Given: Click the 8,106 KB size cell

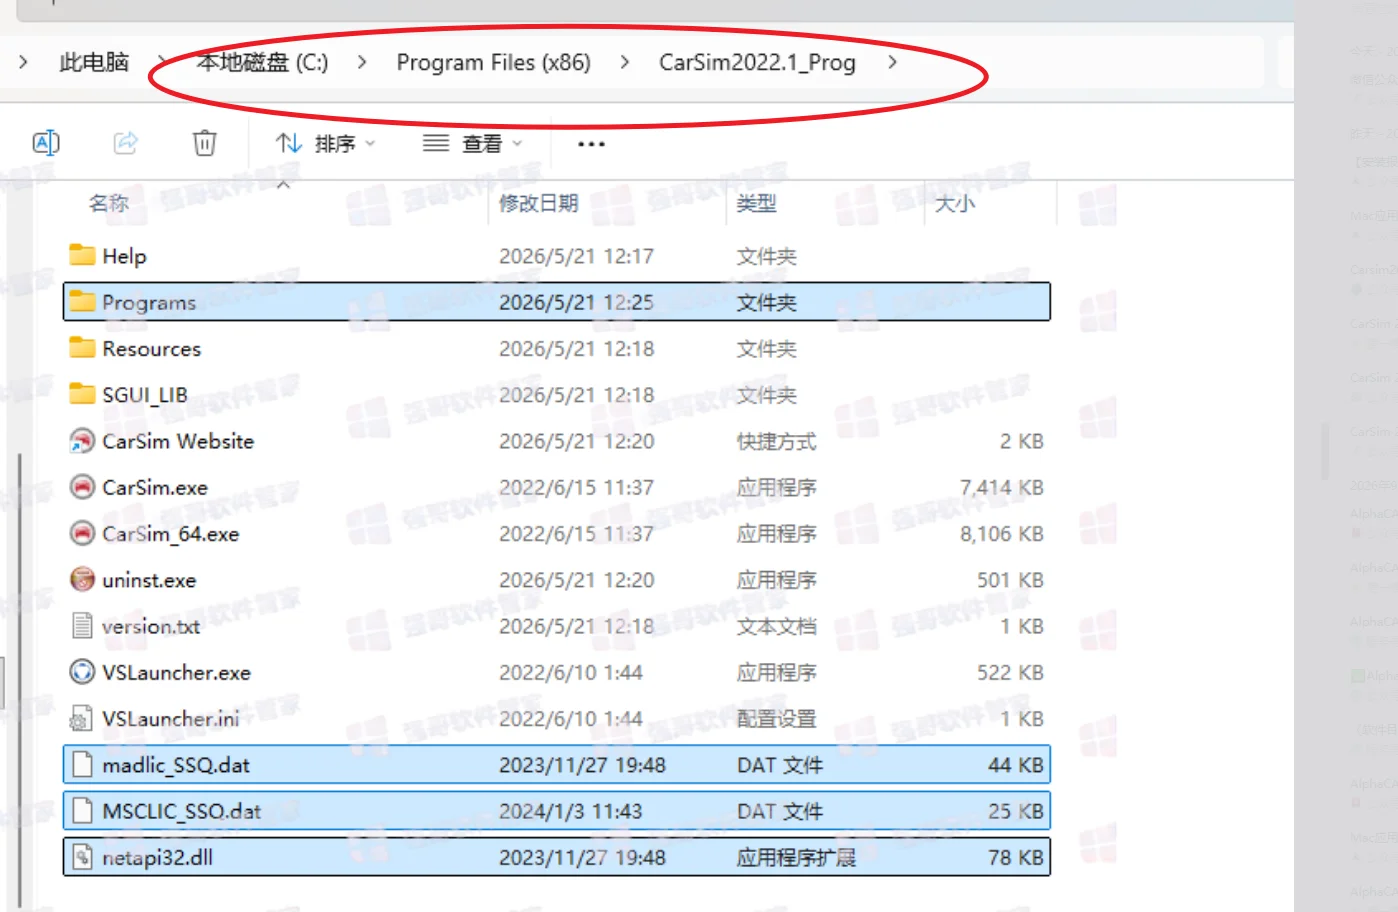Looking at the screenshot, I should click(x=1001, y=533).
